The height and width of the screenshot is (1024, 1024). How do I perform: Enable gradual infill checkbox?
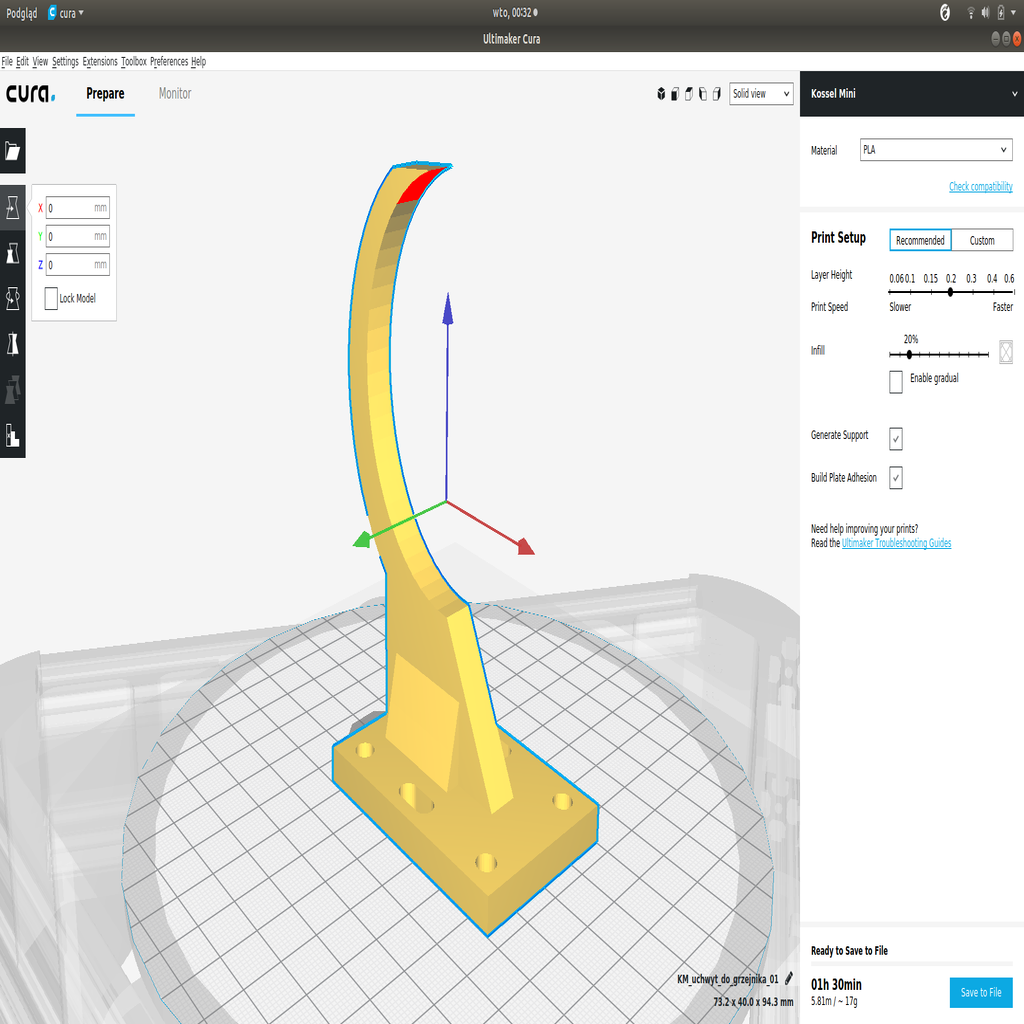pyautogui.click(x=896, y=380)
